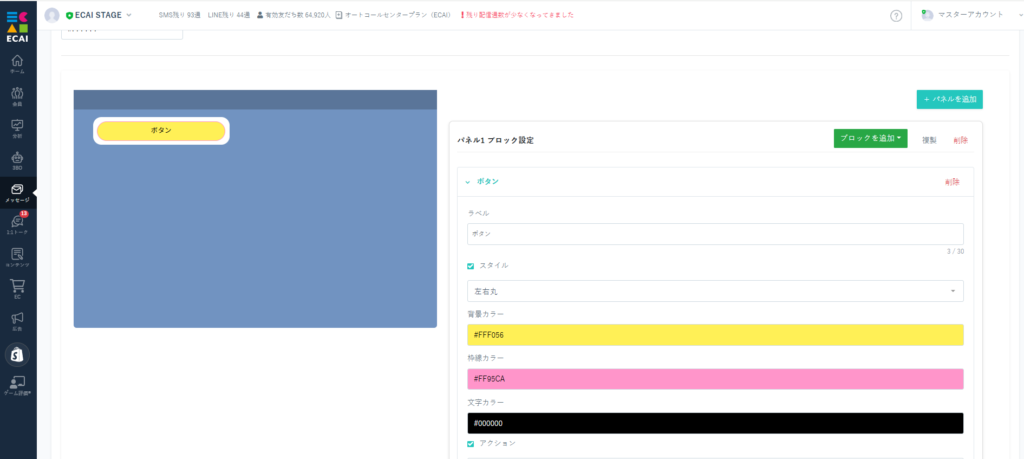Expand the ブロックを追加 dropdown button
The height and width of the screenshot is (459, 1024).
pyautogui.click(x=870, y=139)
